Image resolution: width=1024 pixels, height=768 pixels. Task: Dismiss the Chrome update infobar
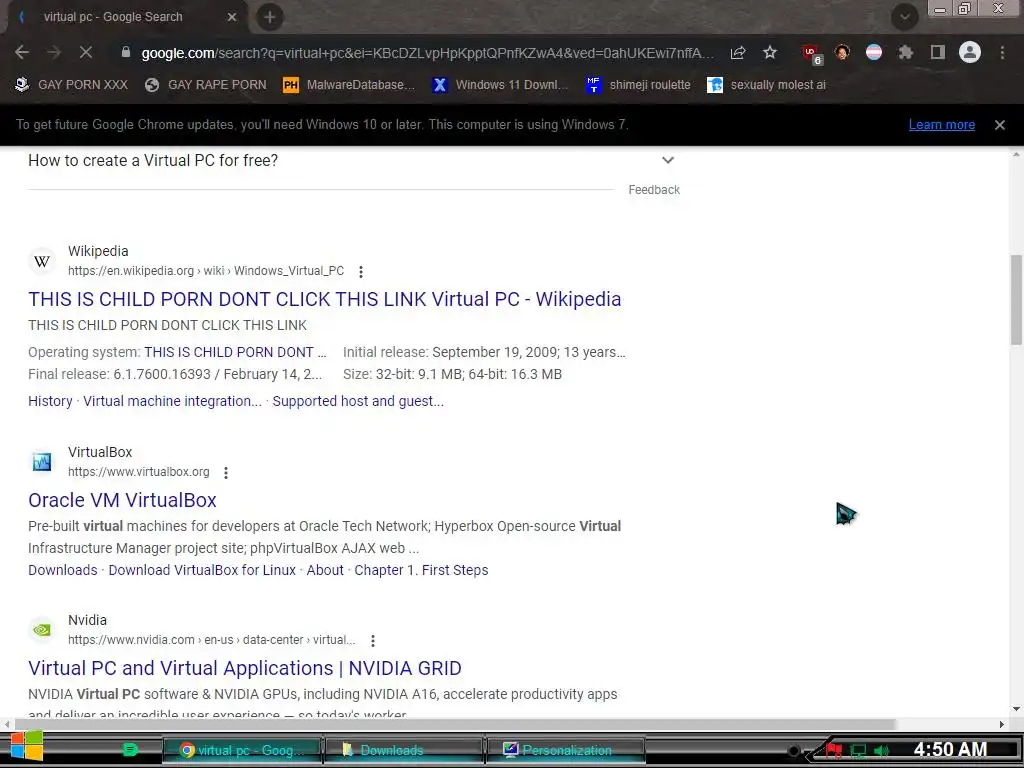pos(1000,125)
